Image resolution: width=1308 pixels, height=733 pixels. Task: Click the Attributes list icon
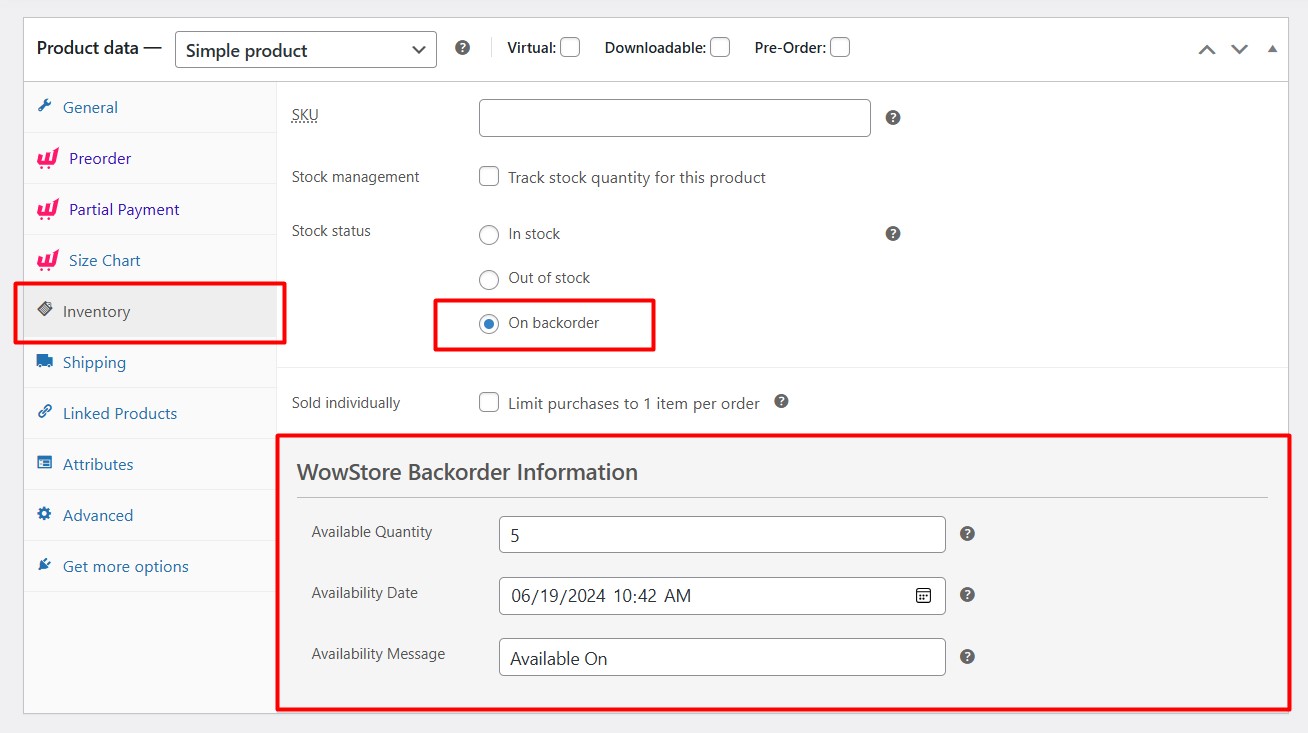tap(44, 464)
